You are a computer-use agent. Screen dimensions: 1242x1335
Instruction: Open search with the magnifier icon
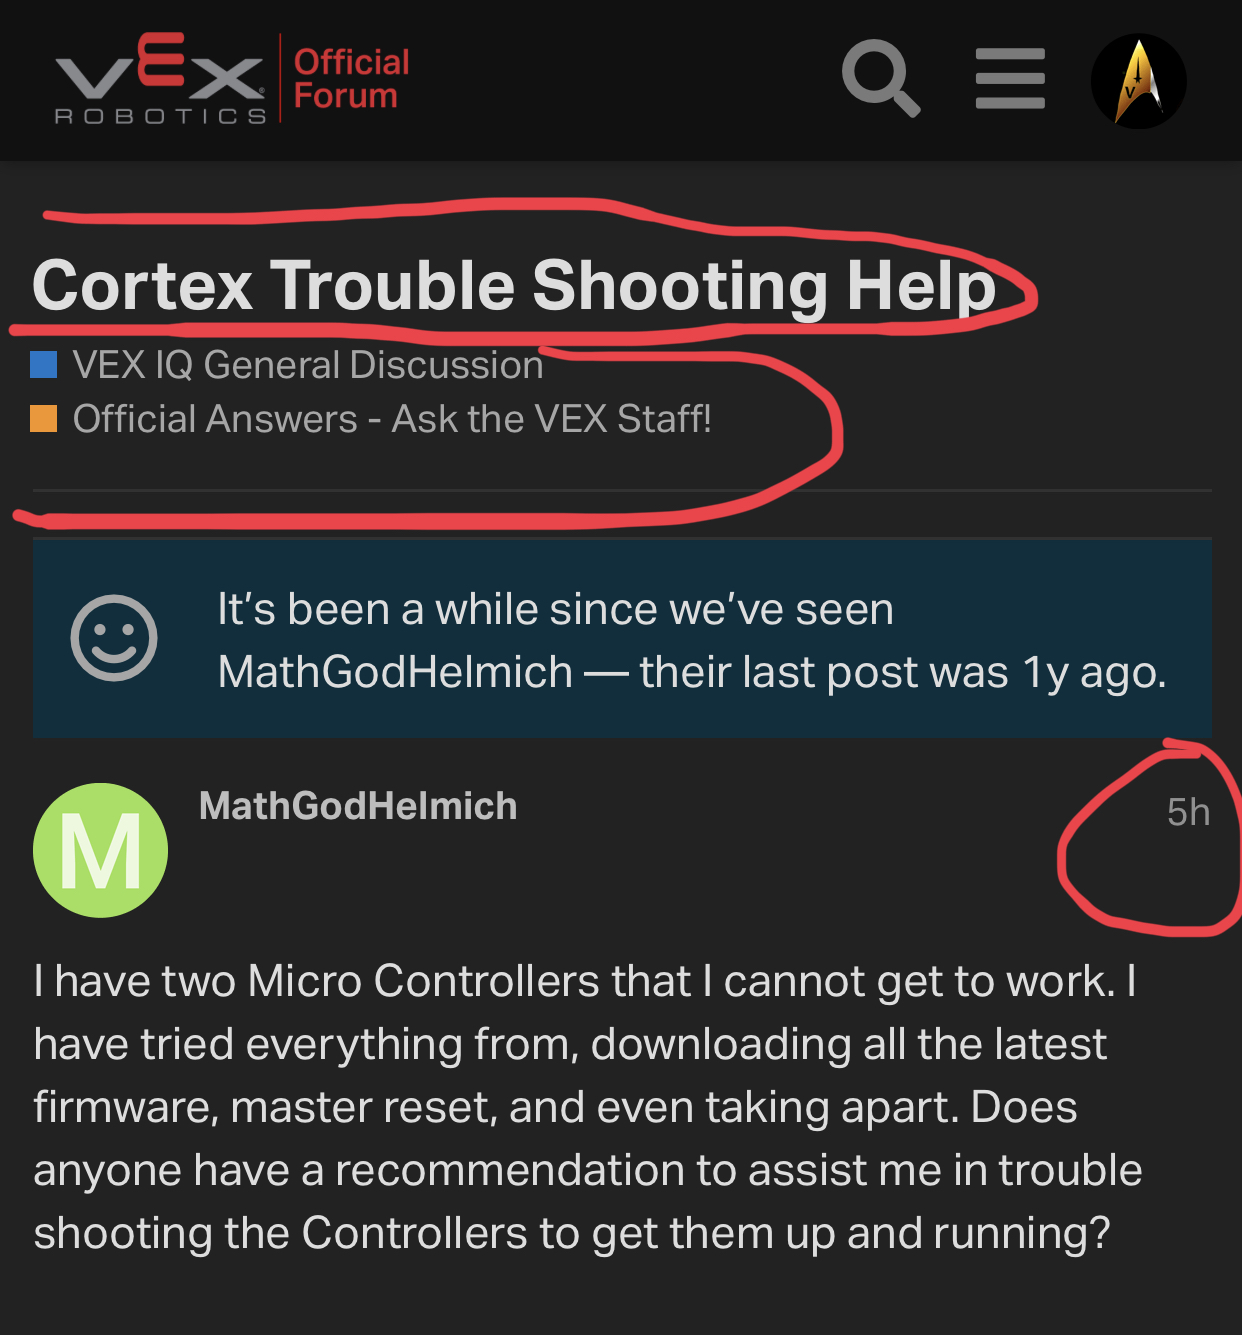tap(881, 79)
